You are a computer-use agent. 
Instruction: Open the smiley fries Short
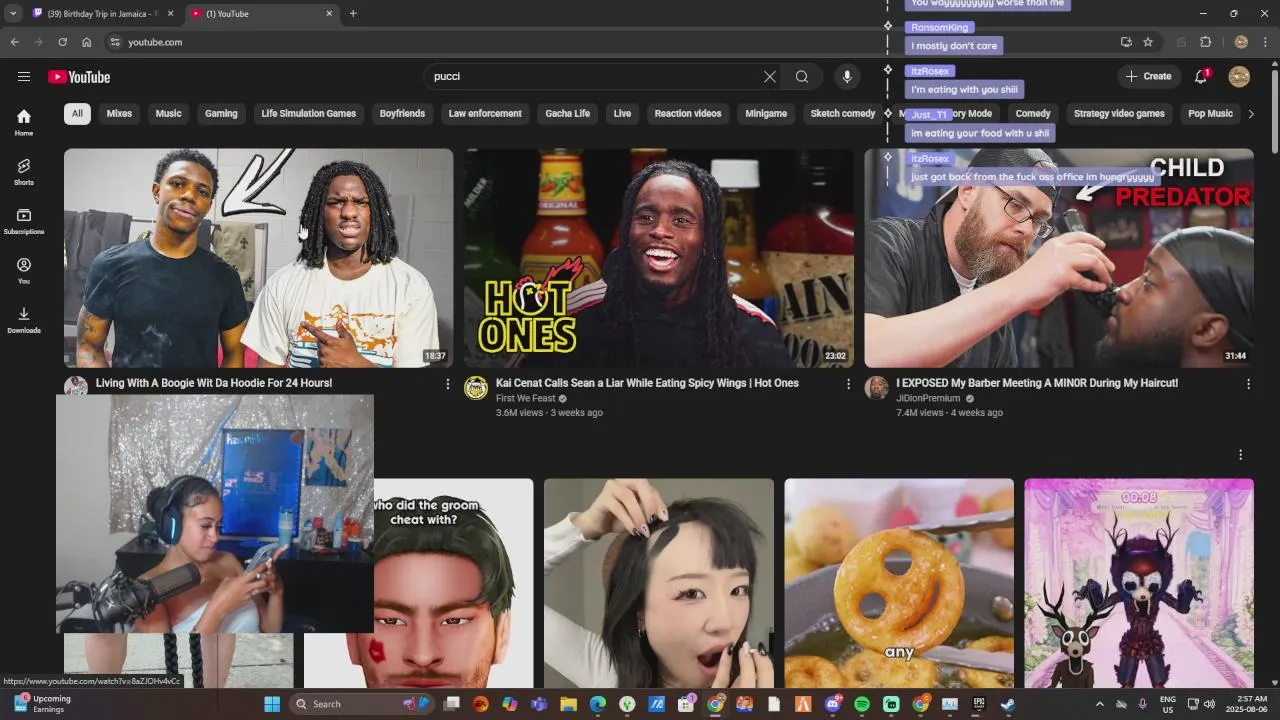[x=899, y=583]
